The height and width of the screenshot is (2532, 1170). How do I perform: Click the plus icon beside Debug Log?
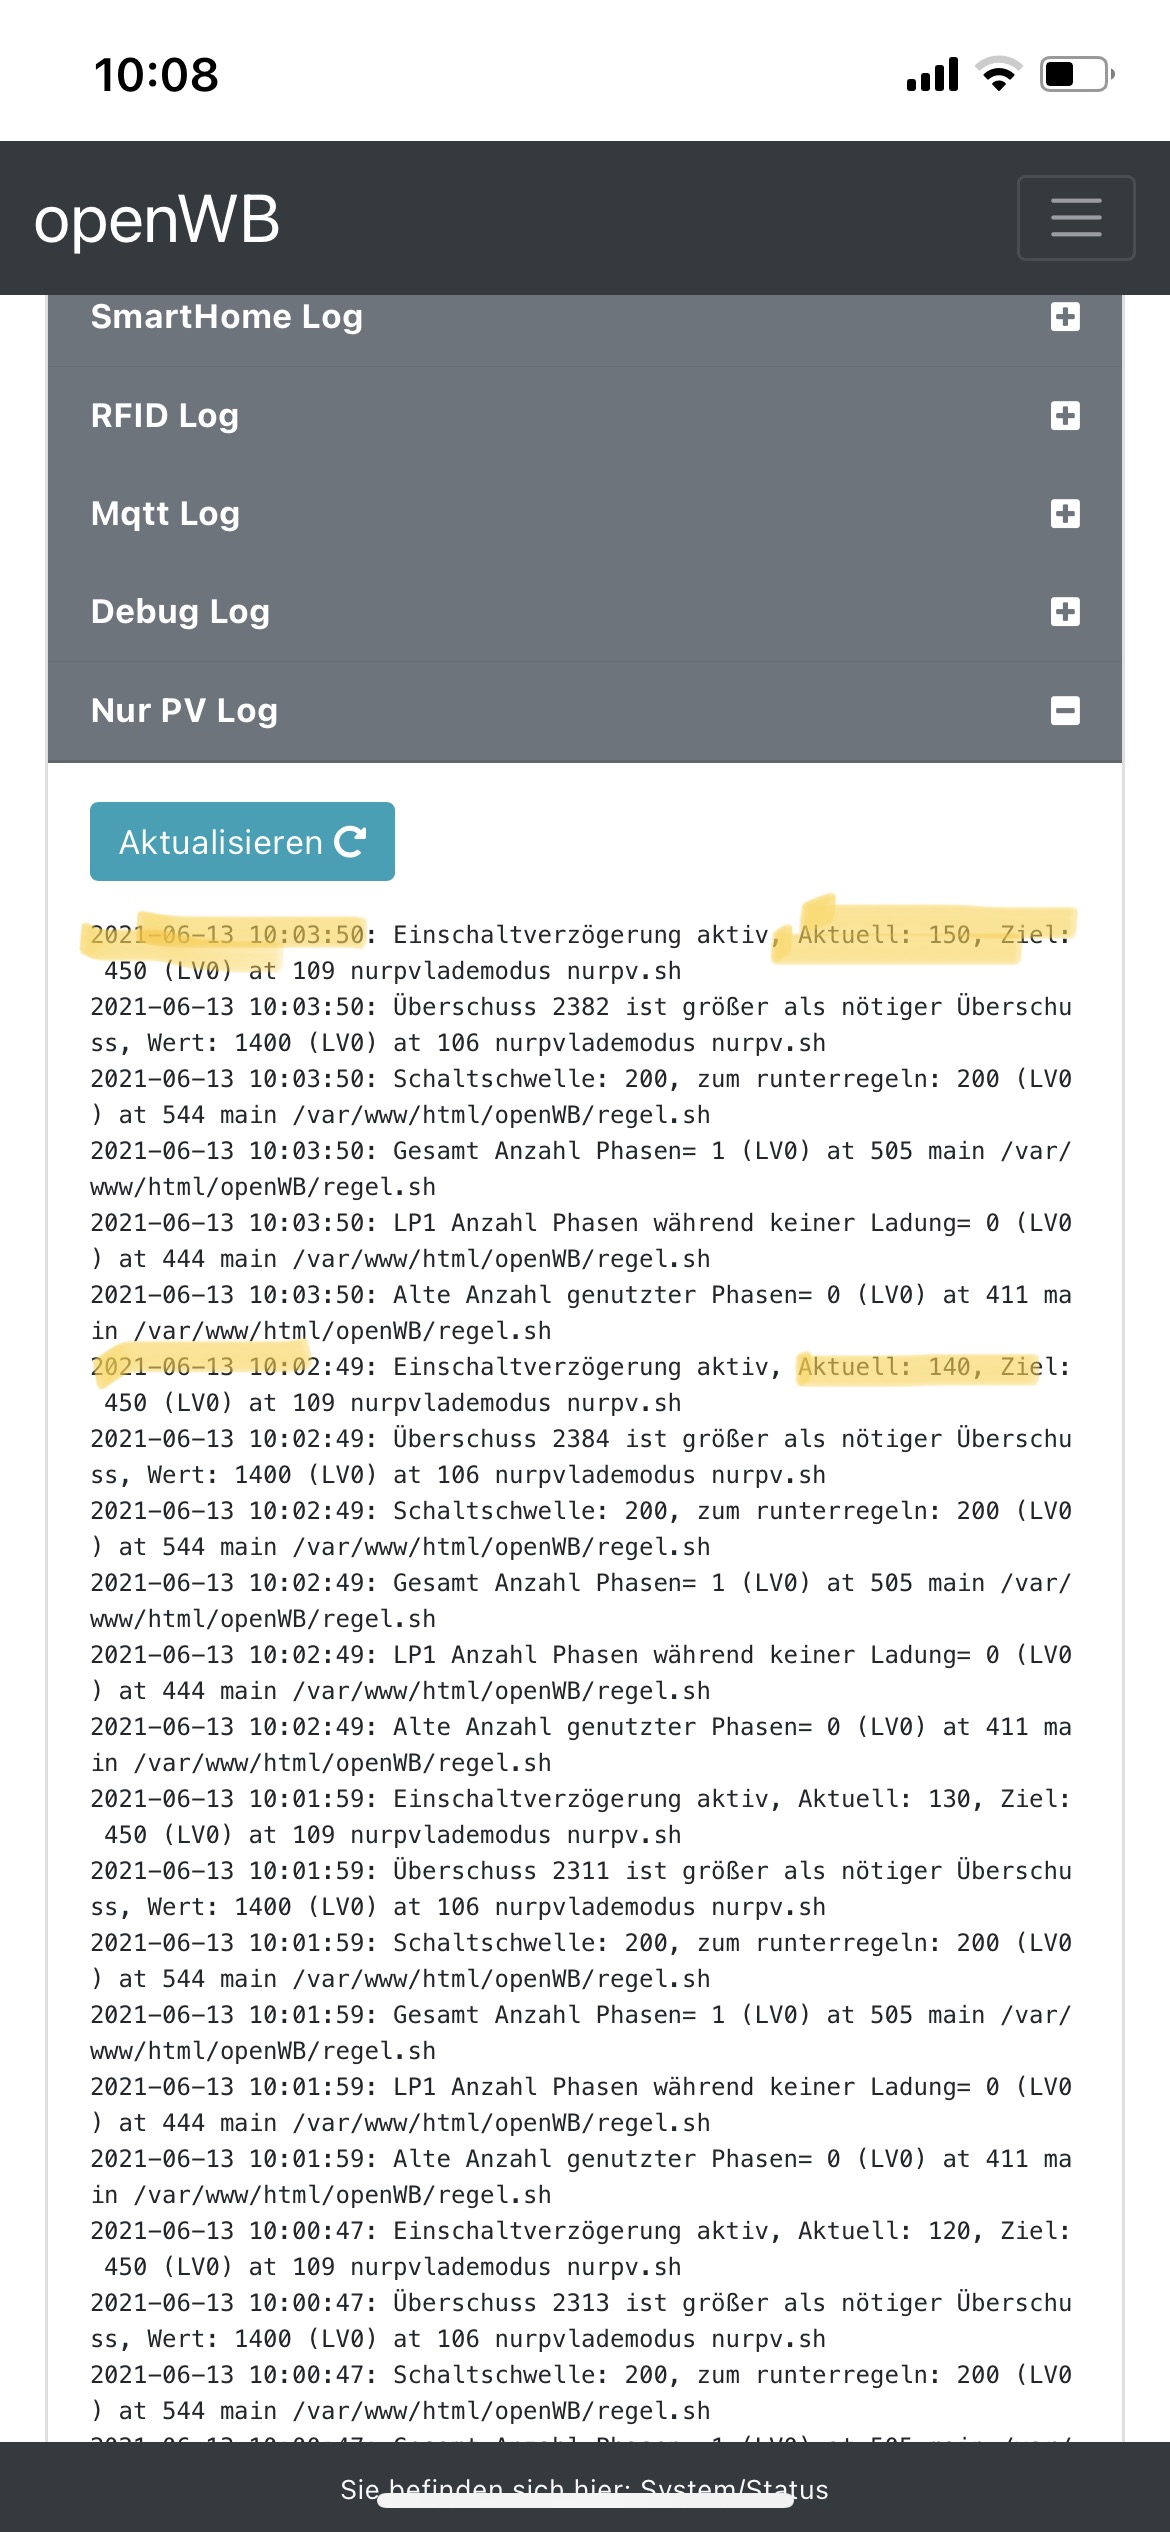tap(1065, 611)
